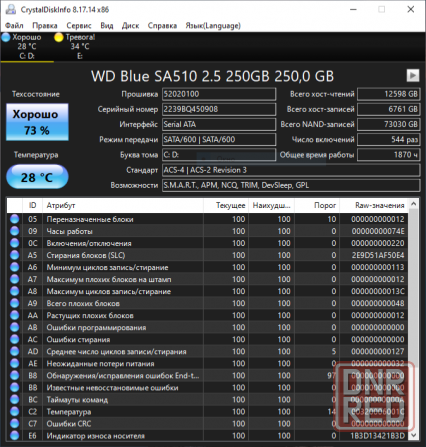Click status circle for Ошибки стирания row

pyautogui.click(x=14, y=339)
